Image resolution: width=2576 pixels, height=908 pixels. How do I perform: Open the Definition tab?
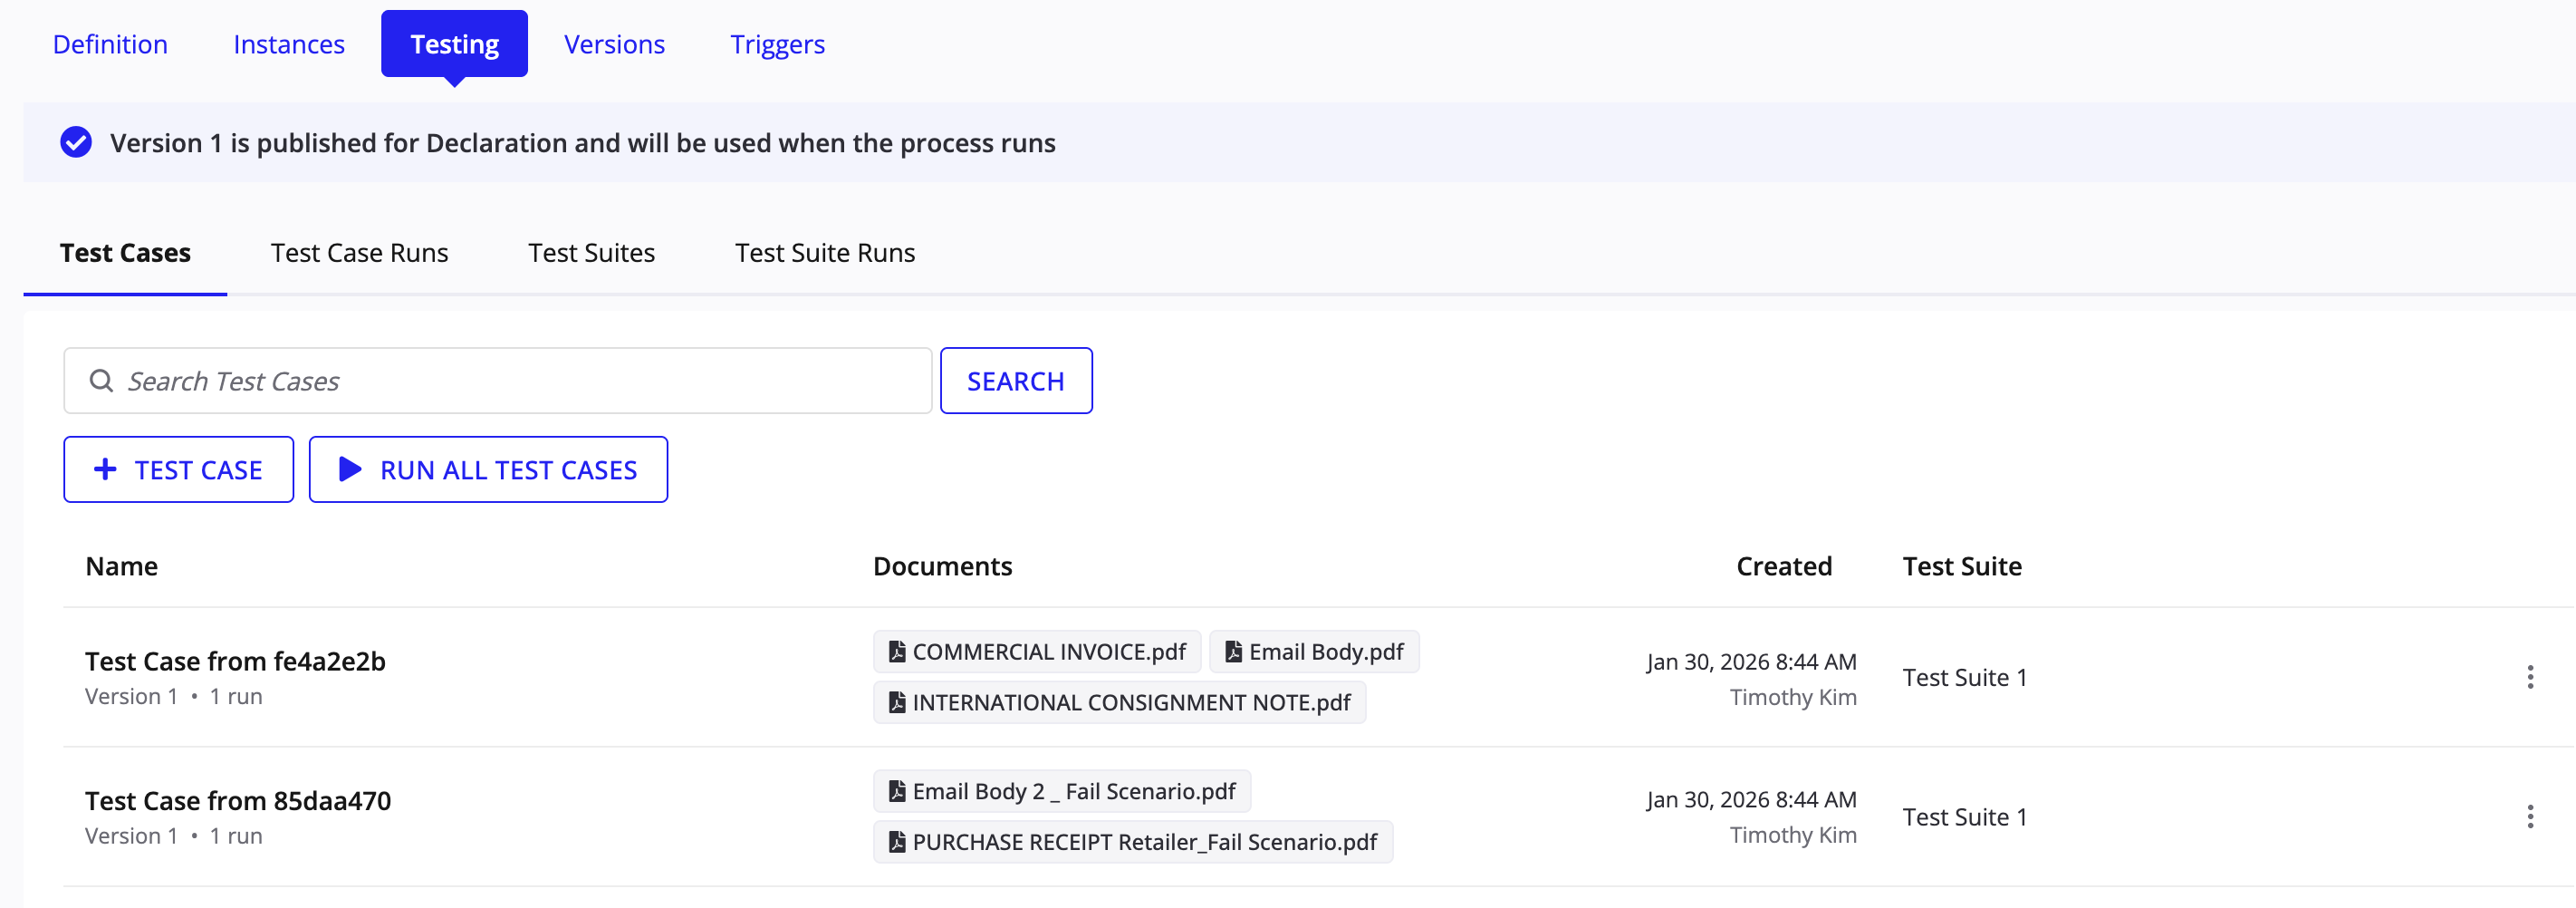[x=110, y=44]
